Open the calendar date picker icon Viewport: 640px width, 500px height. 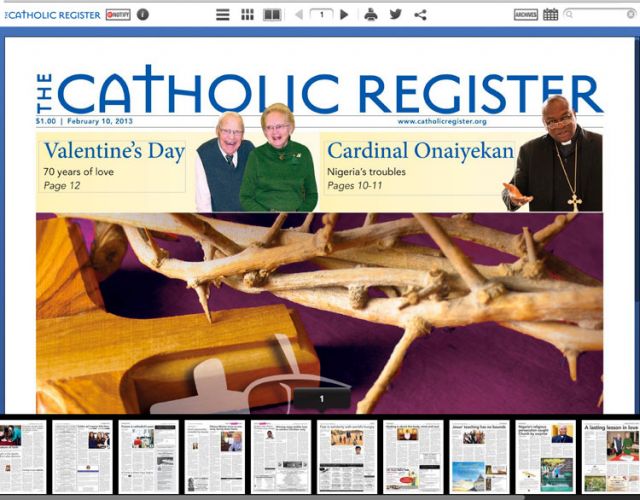(550, 15)
